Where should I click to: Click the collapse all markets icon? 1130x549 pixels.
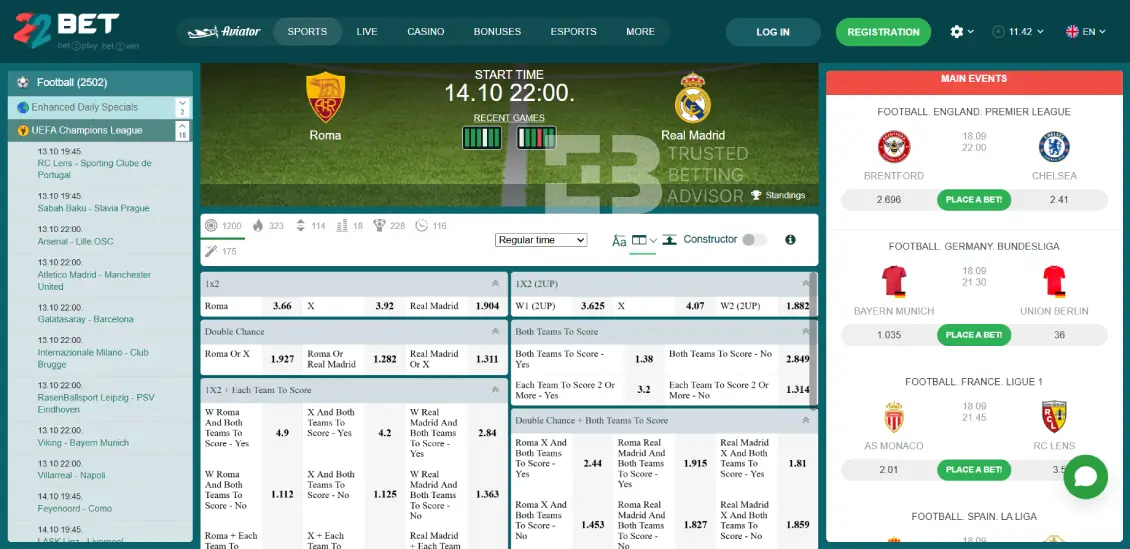pos(669,240)
